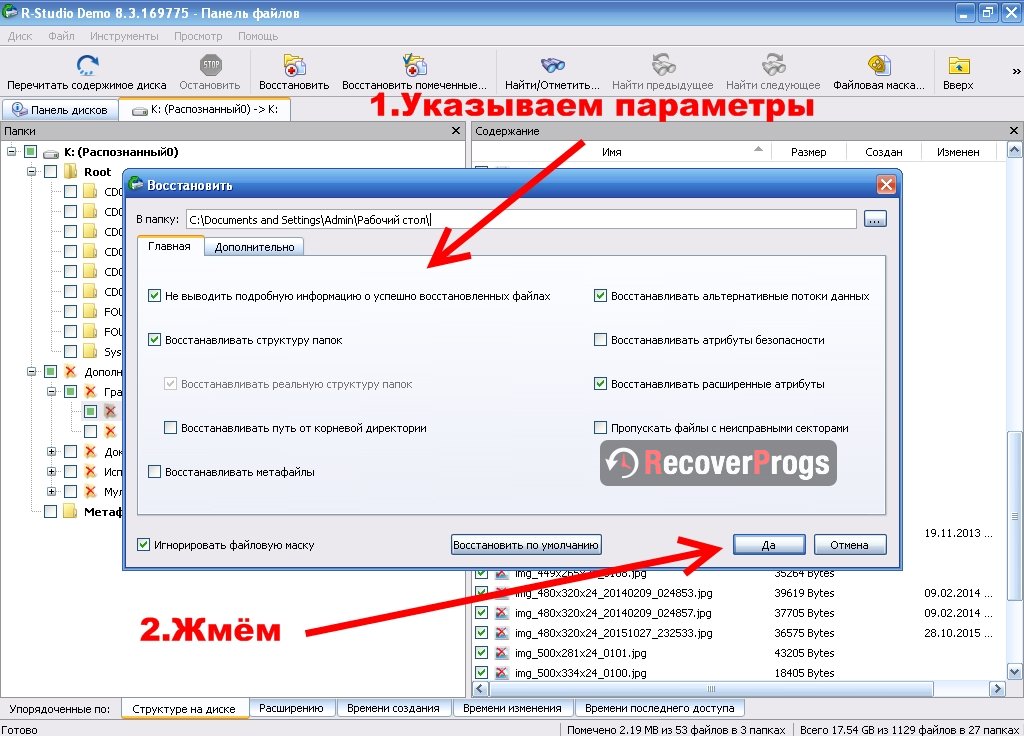Expand the Мул... tree node
This screenshot has height=736, width=1024.
(x=52, y=491)
